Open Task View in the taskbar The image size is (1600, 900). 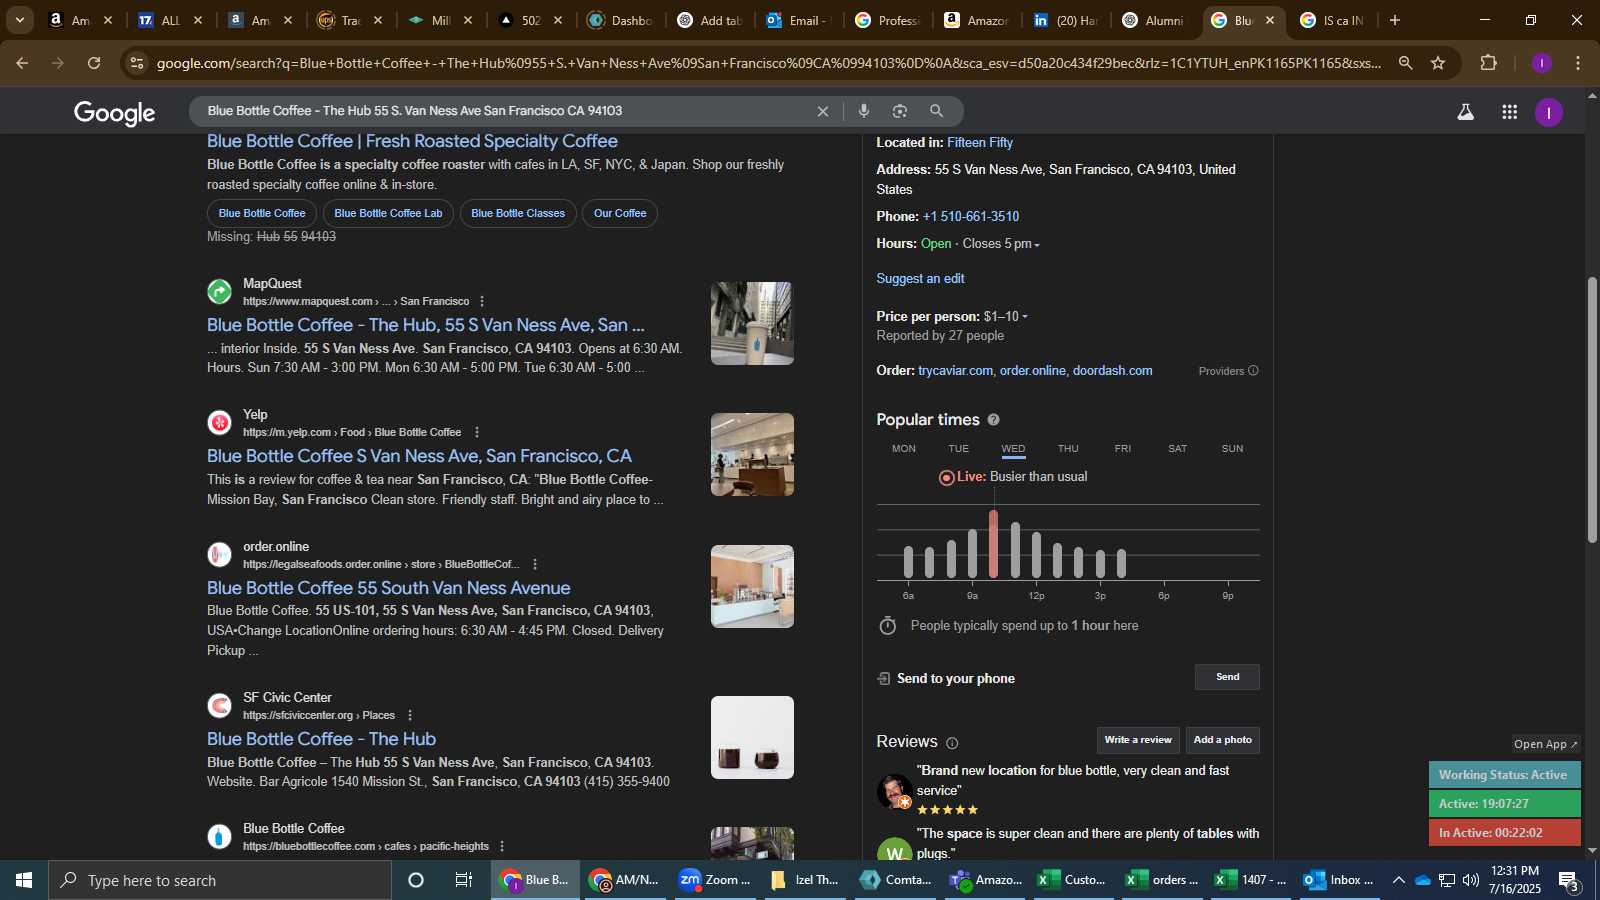[x=464, y=880]
